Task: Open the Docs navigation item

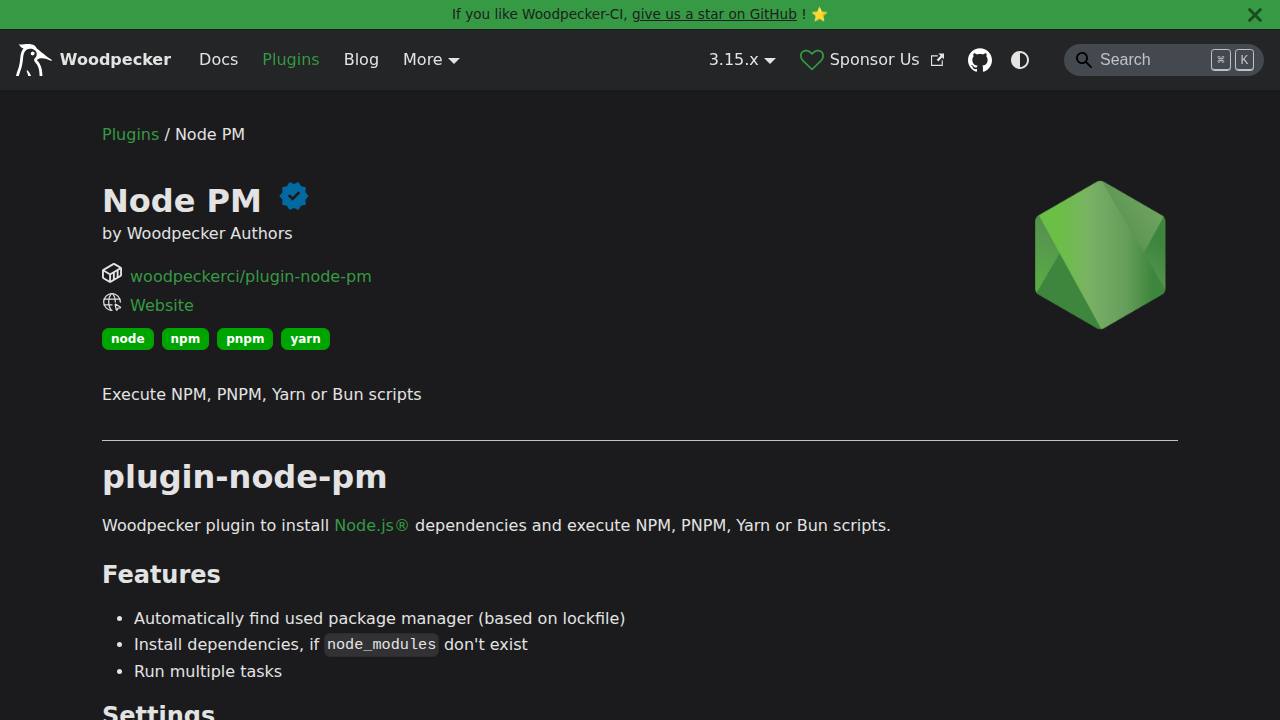Action: pyautogui.click(x=218, y=60)
